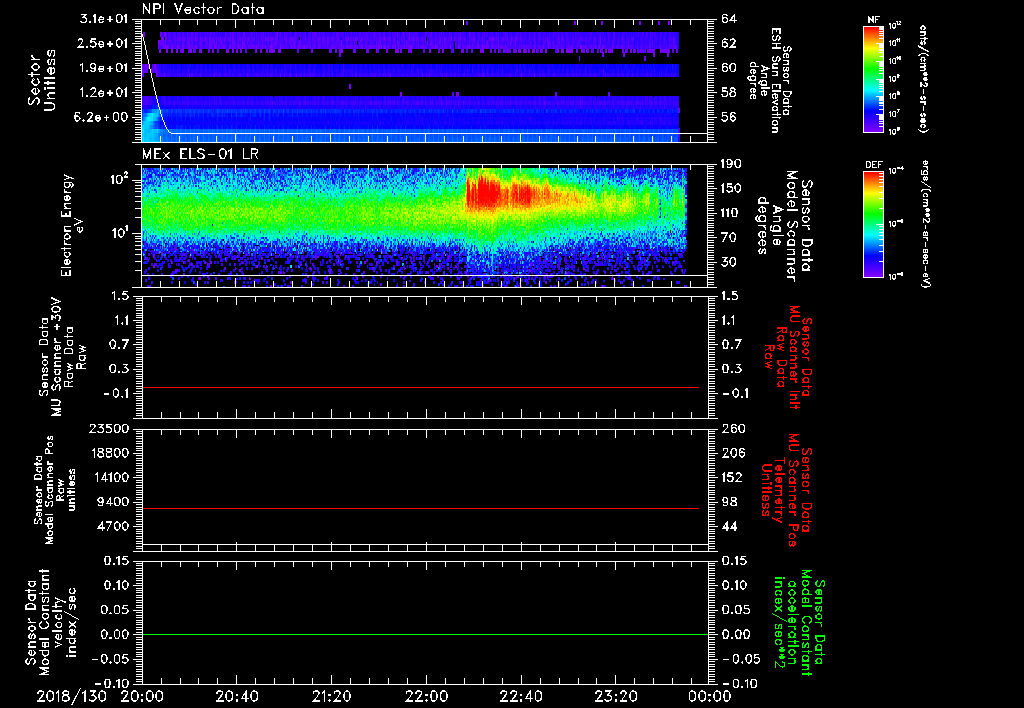Click the 20:00 time axis label
Viewport: 1024px width, 708px height.
(142, 696)
